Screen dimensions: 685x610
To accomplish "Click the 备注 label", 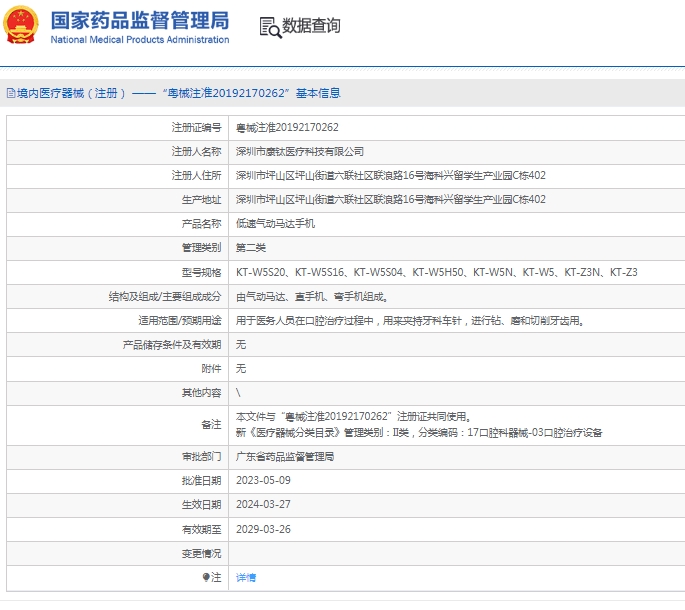I will click(x=211, y=425).
